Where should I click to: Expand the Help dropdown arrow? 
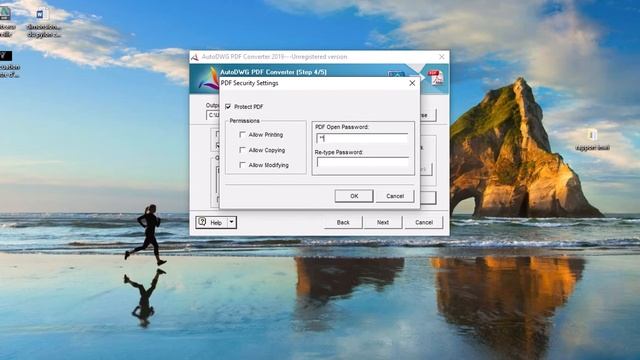(231, 222)
